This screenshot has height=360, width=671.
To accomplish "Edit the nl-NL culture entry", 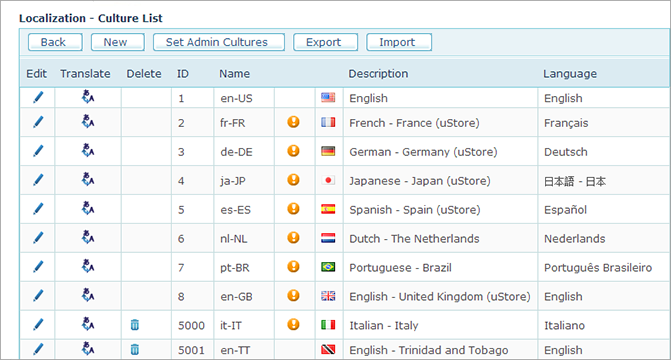I will [x=38, y=238].
